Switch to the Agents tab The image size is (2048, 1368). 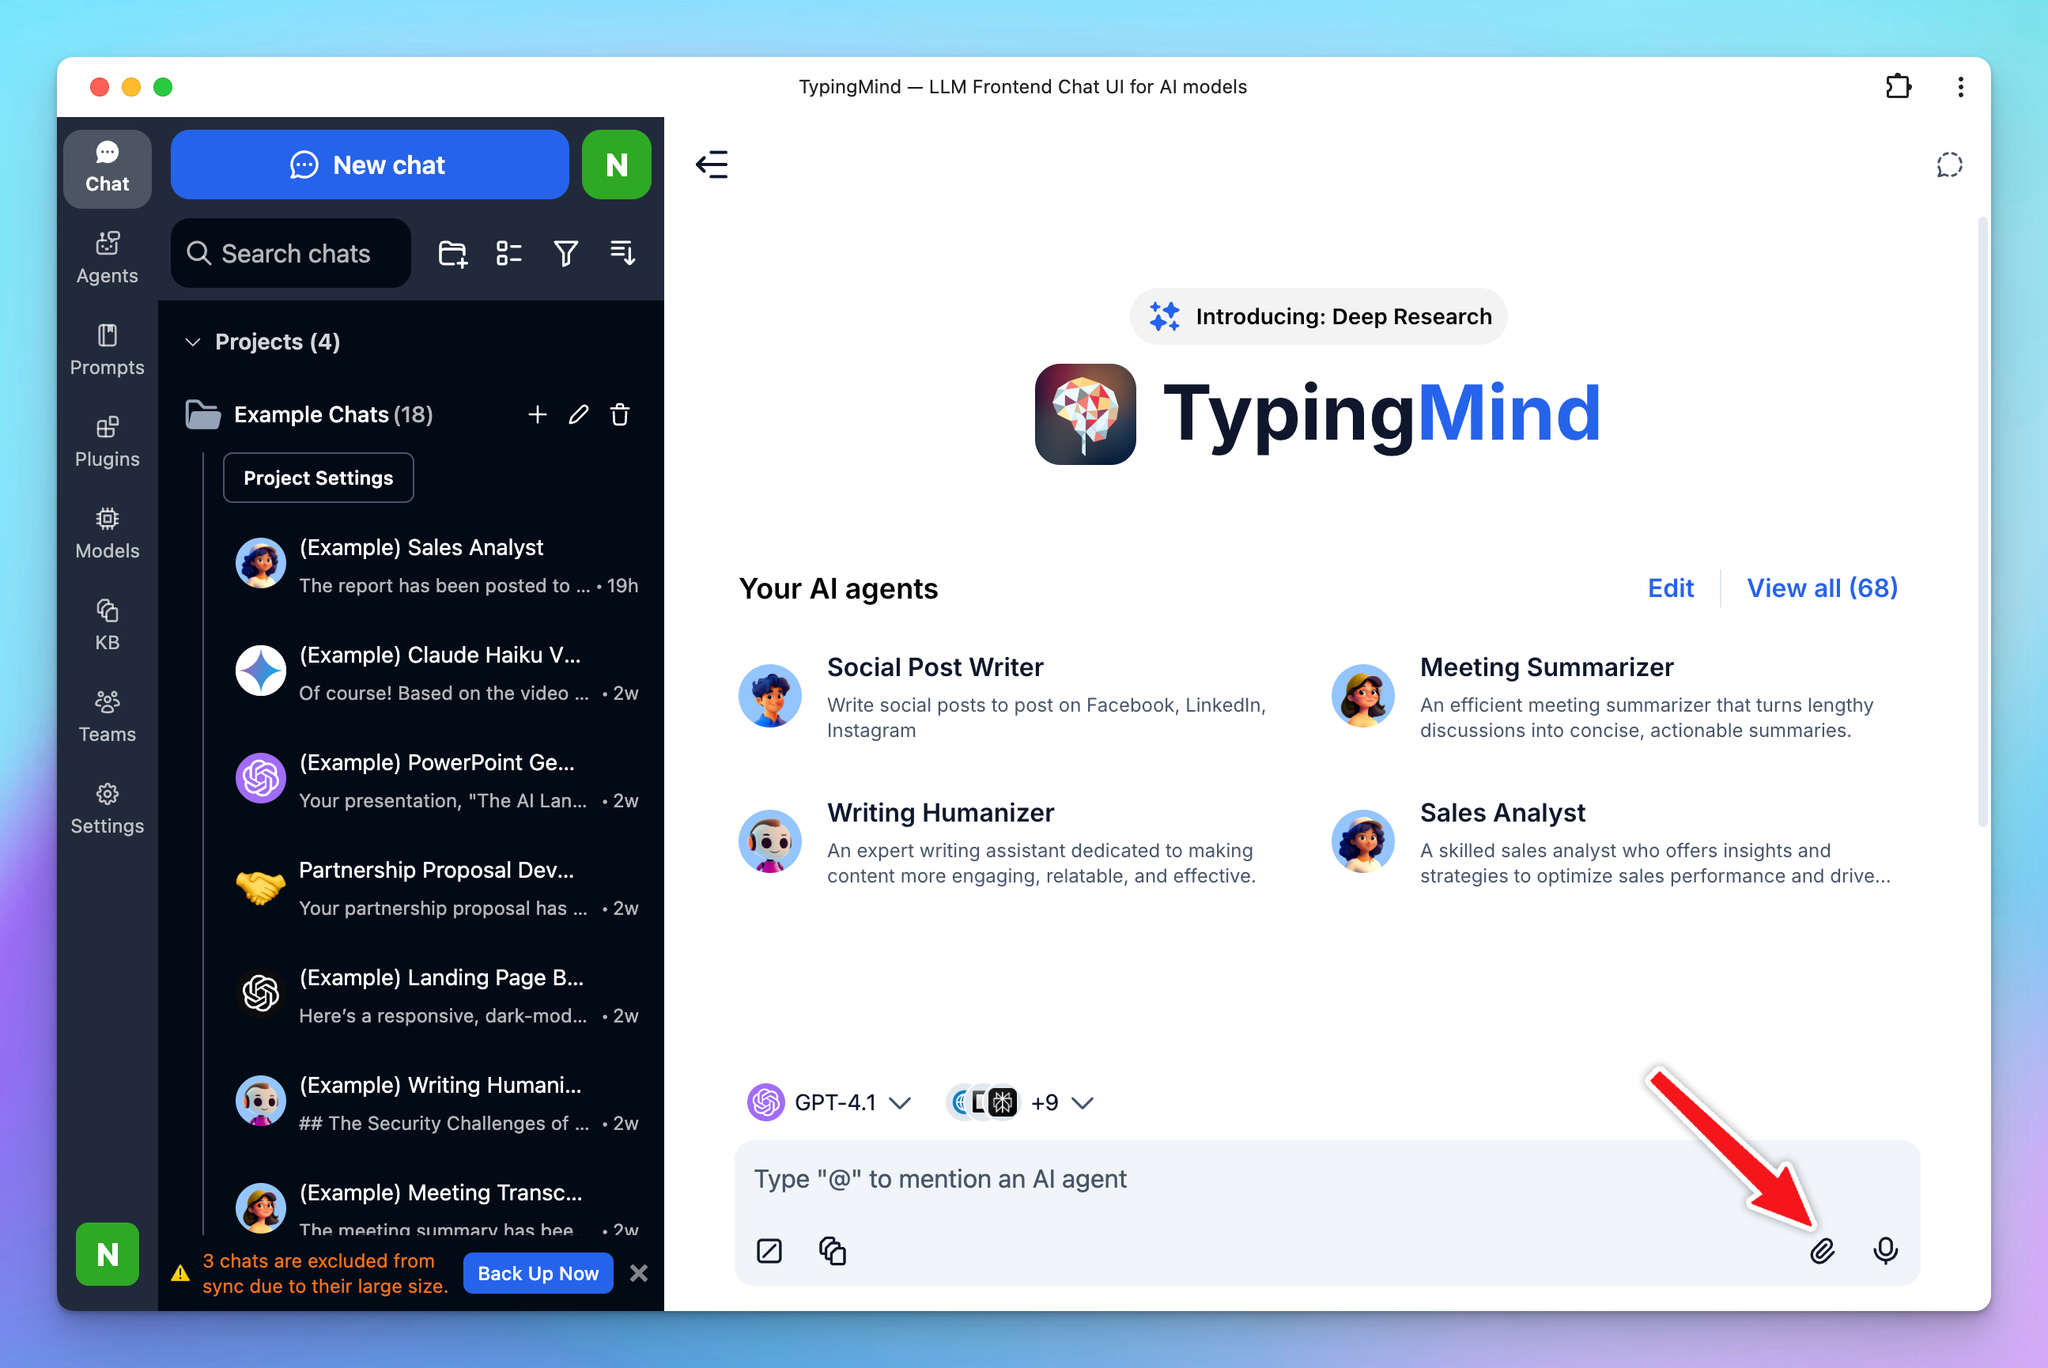[107, 258]
